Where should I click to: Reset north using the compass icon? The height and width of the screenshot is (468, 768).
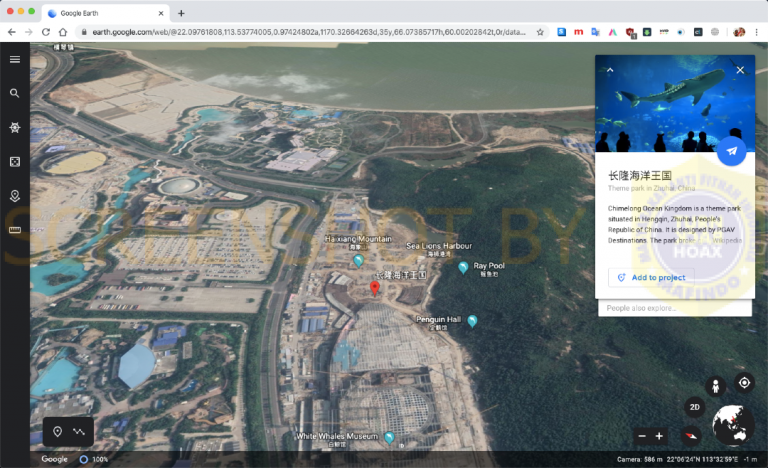pyautogui.click(x=691, y=436)
